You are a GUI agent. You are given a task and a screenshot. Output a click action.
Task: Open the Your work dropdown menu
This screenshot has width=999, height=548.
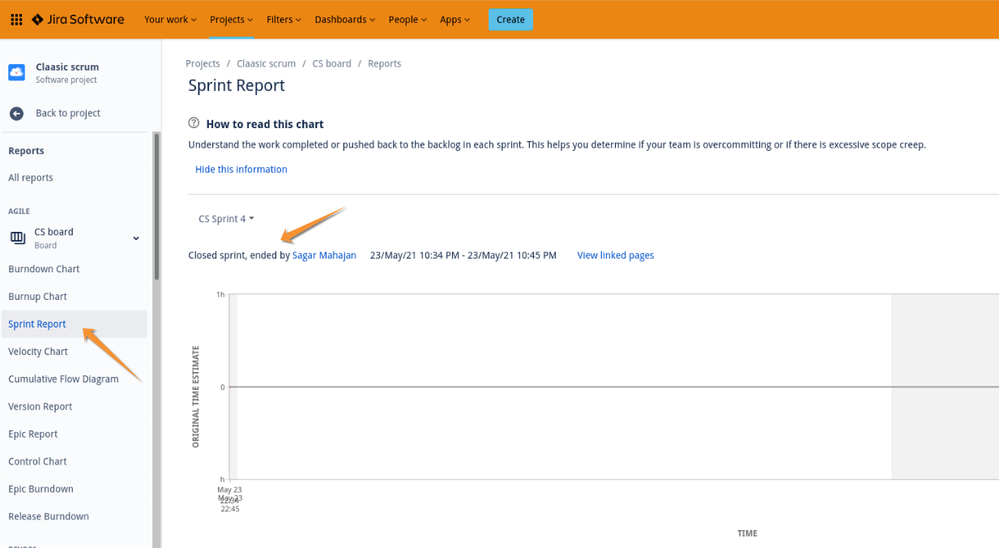[x=170, y=20]
